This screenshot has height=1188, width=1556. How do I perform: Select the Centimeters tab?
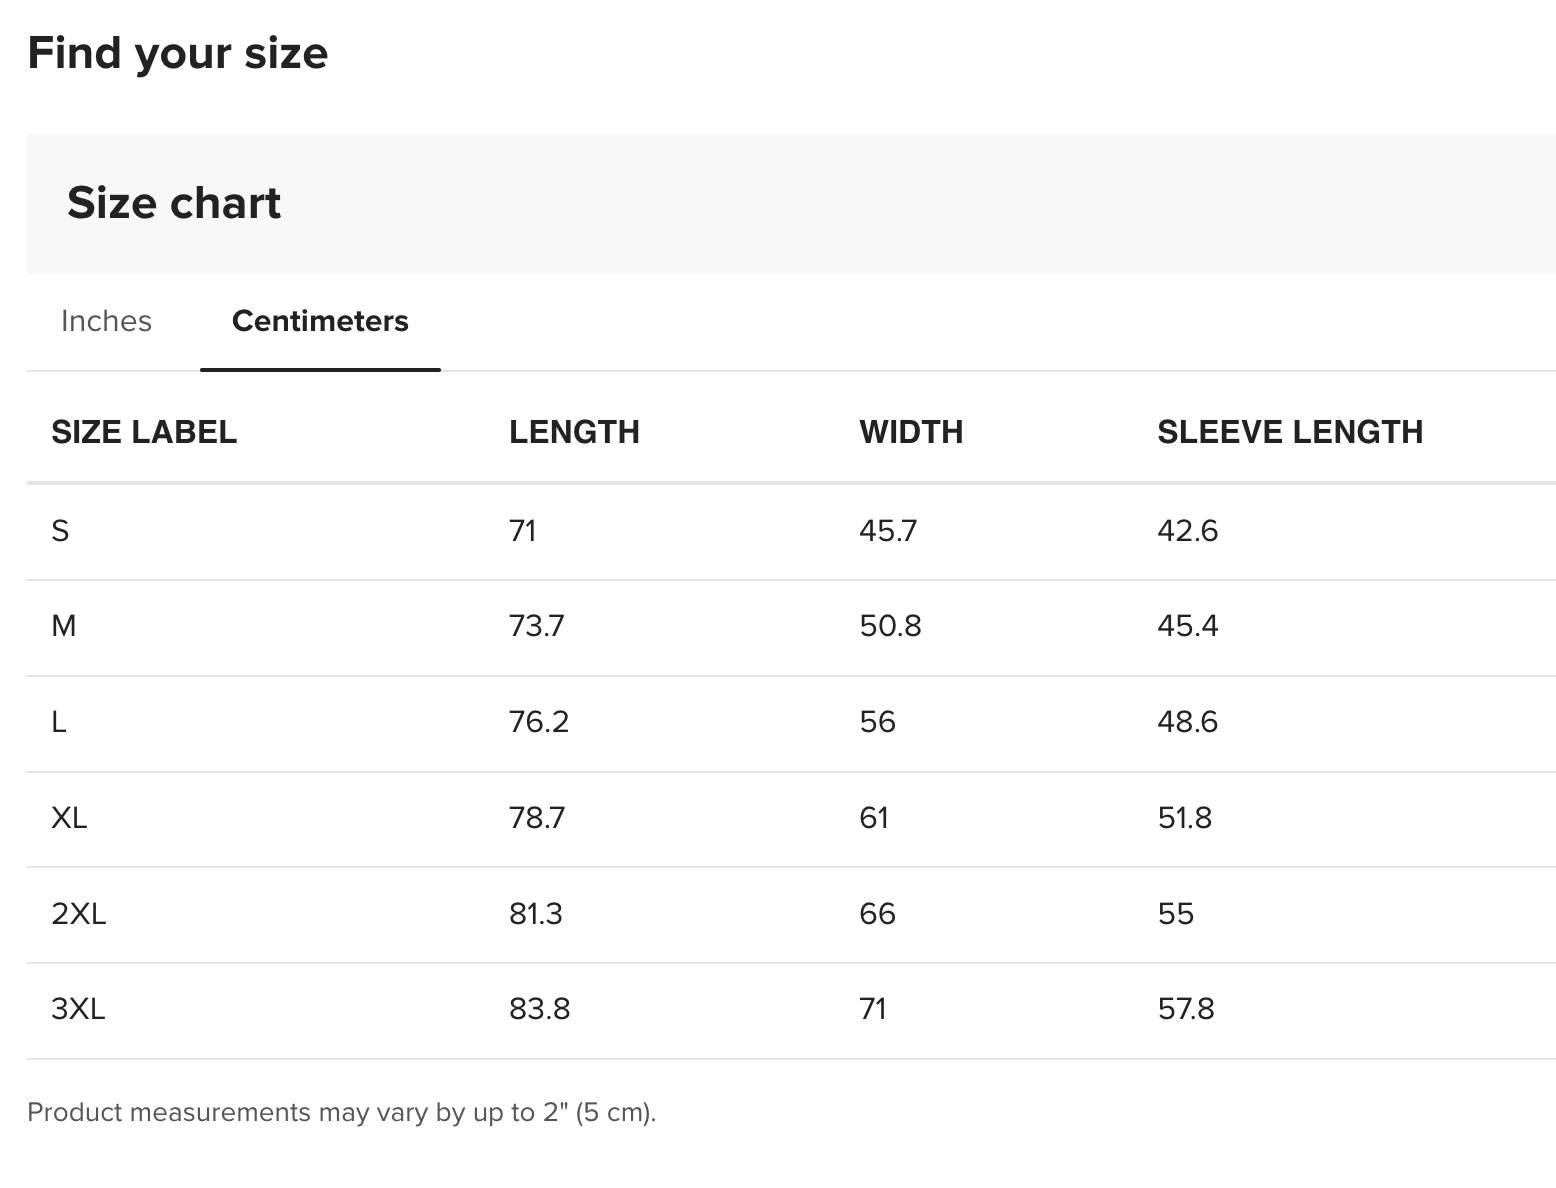[320, 321]
